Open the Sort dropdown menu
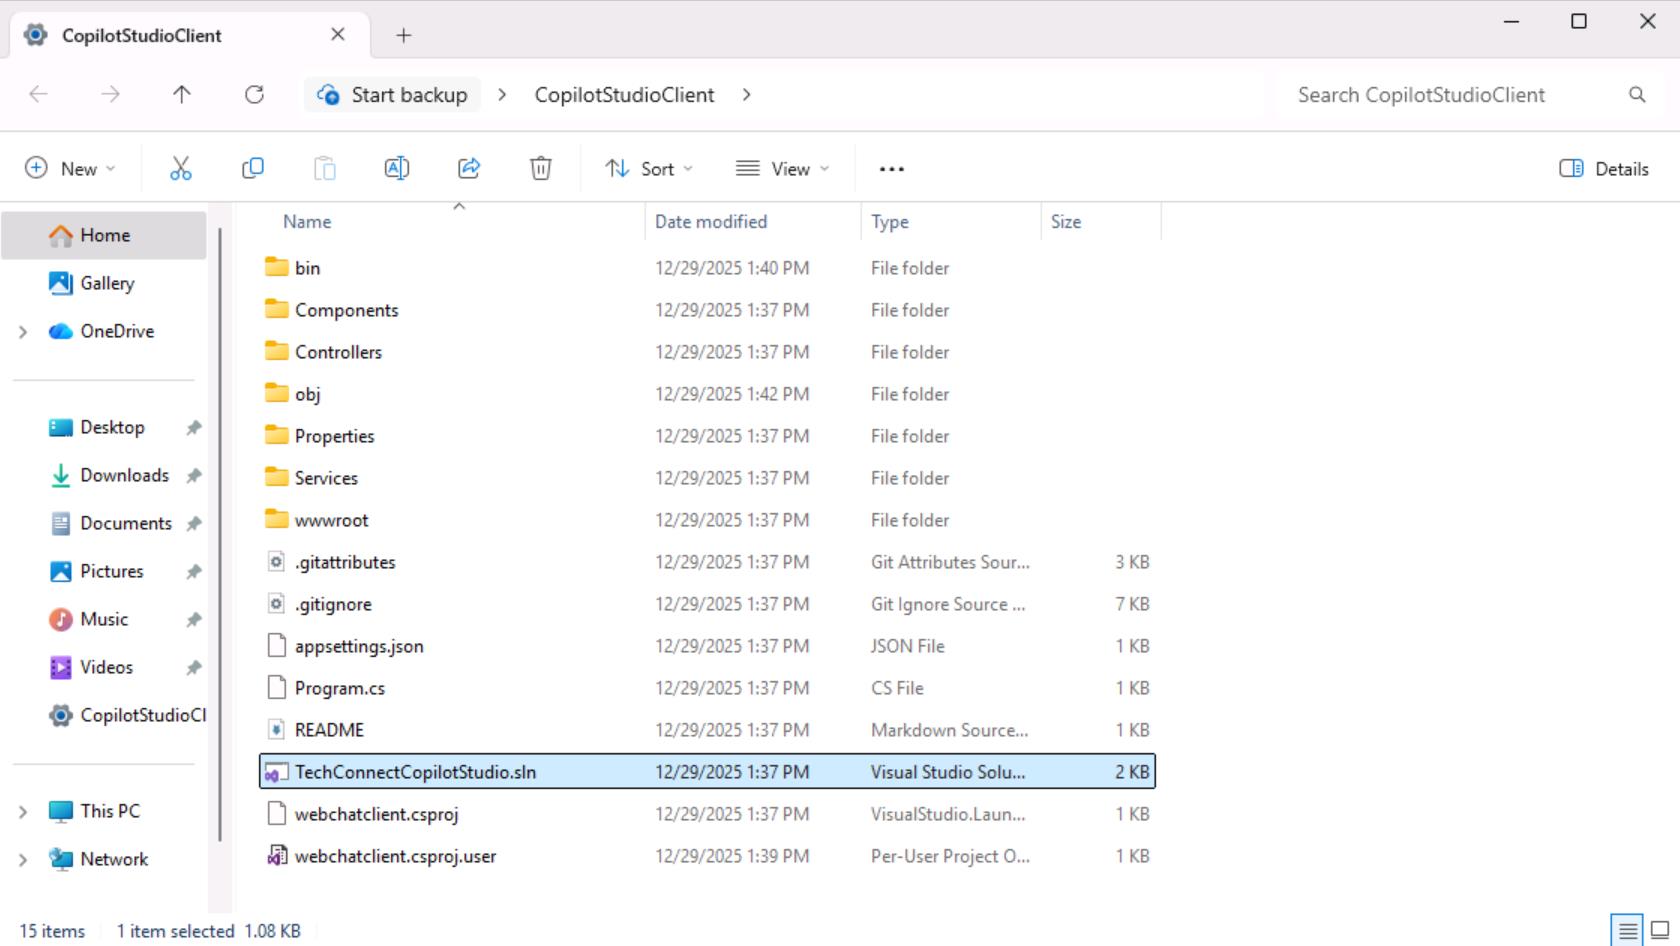This screenshot has width=1680, height=946. click(x=649, y=169)
